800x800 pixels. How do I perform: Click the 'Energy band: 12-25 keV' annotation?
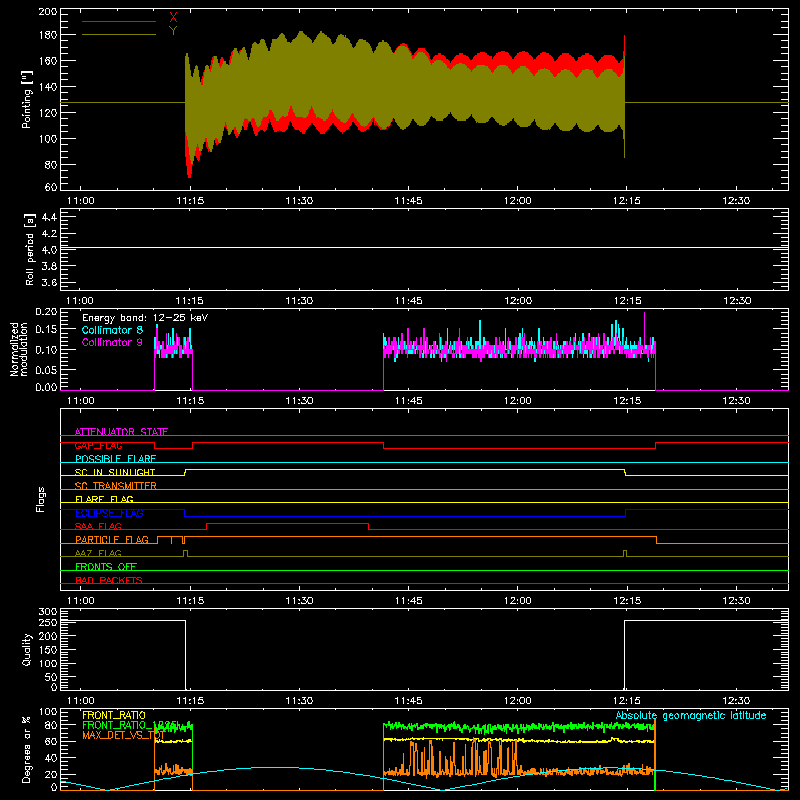(145, 318)
